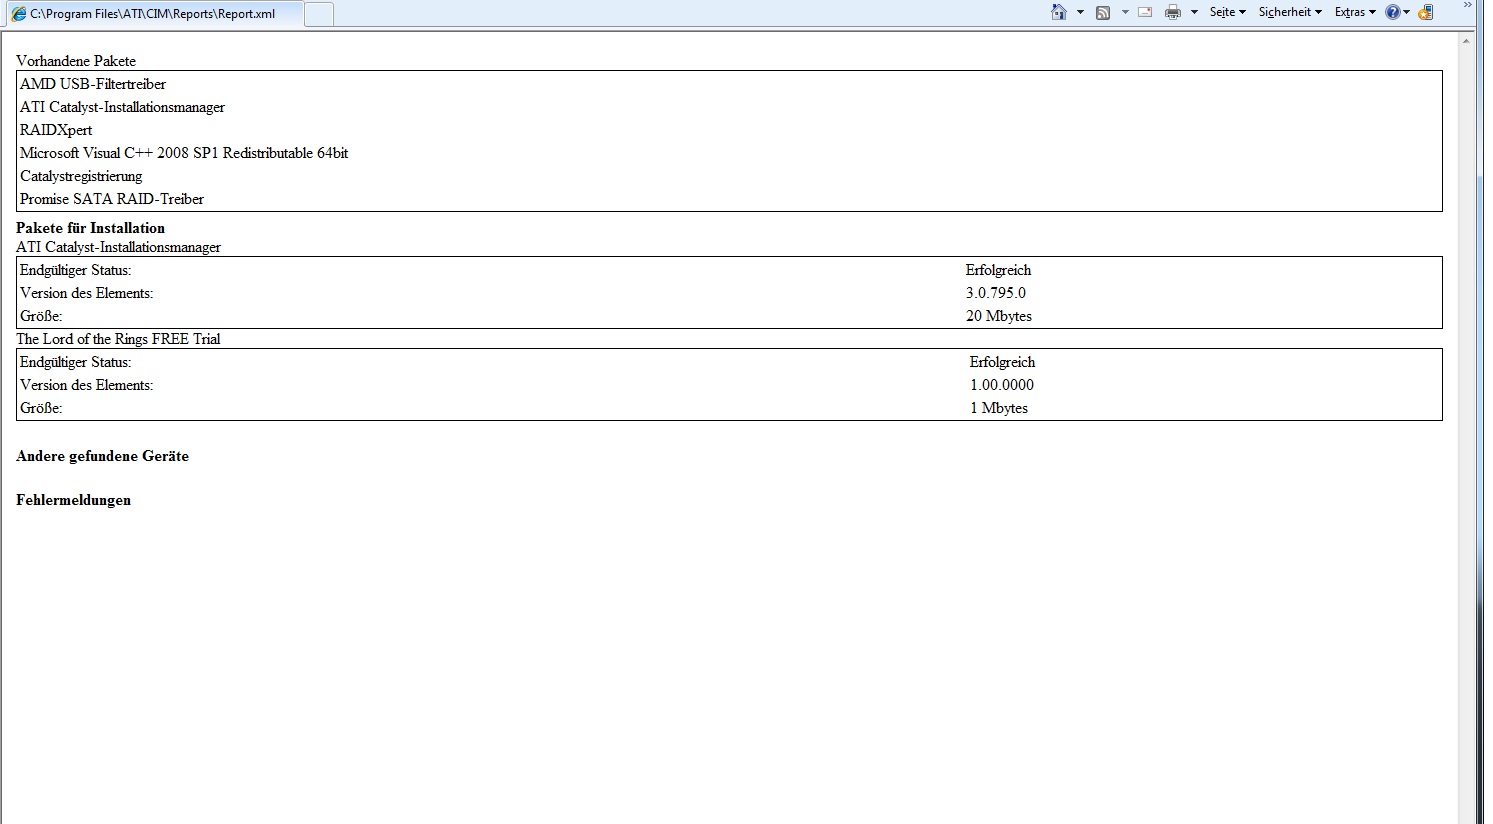Click 'Microsoft Visual C++ 2008 SP1 Redistributable 64bit'
Screen dimensions: 1493x824
click(184, 153)
